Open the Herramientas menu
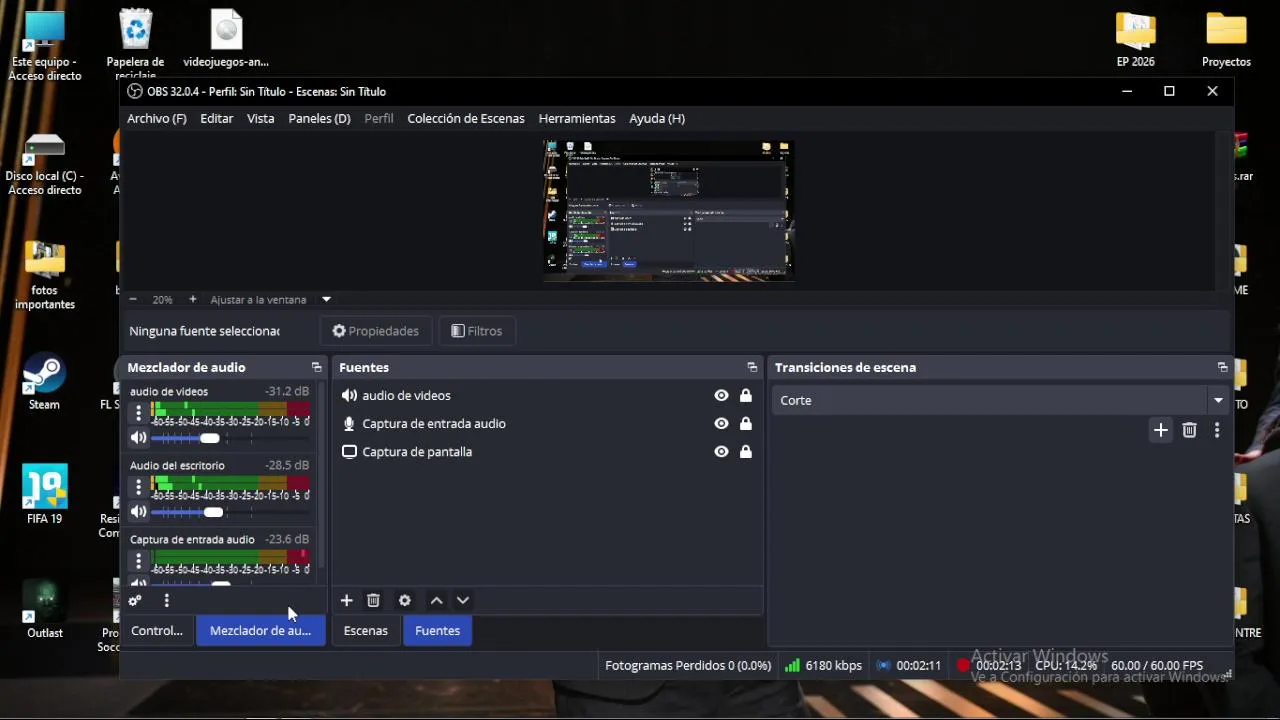1280x720 pixels. coord(577,118)
